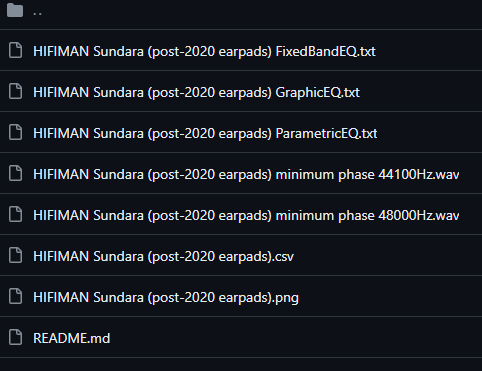Click file icon next to 48000Hz.wav file
Image resolution: width=482 pixels, height=371 pixels.
tap(15, 215)
